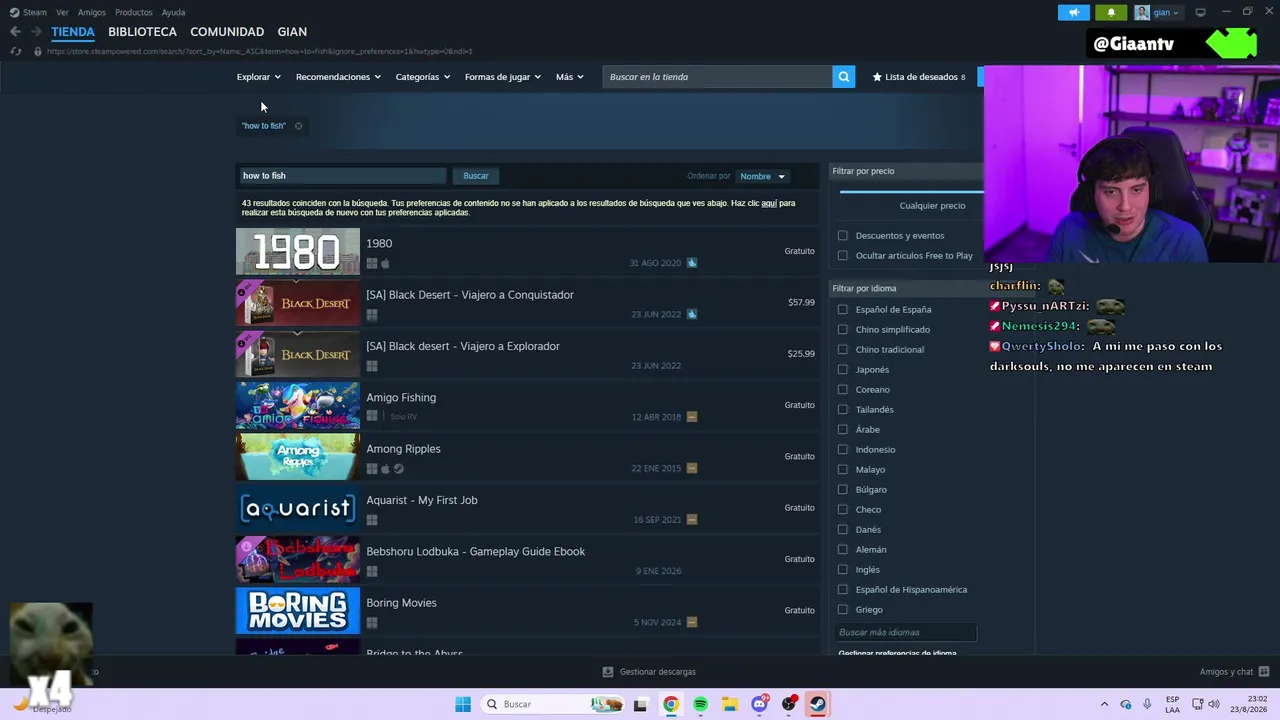Open the Amigo Fishing result title

click(401, 397)
